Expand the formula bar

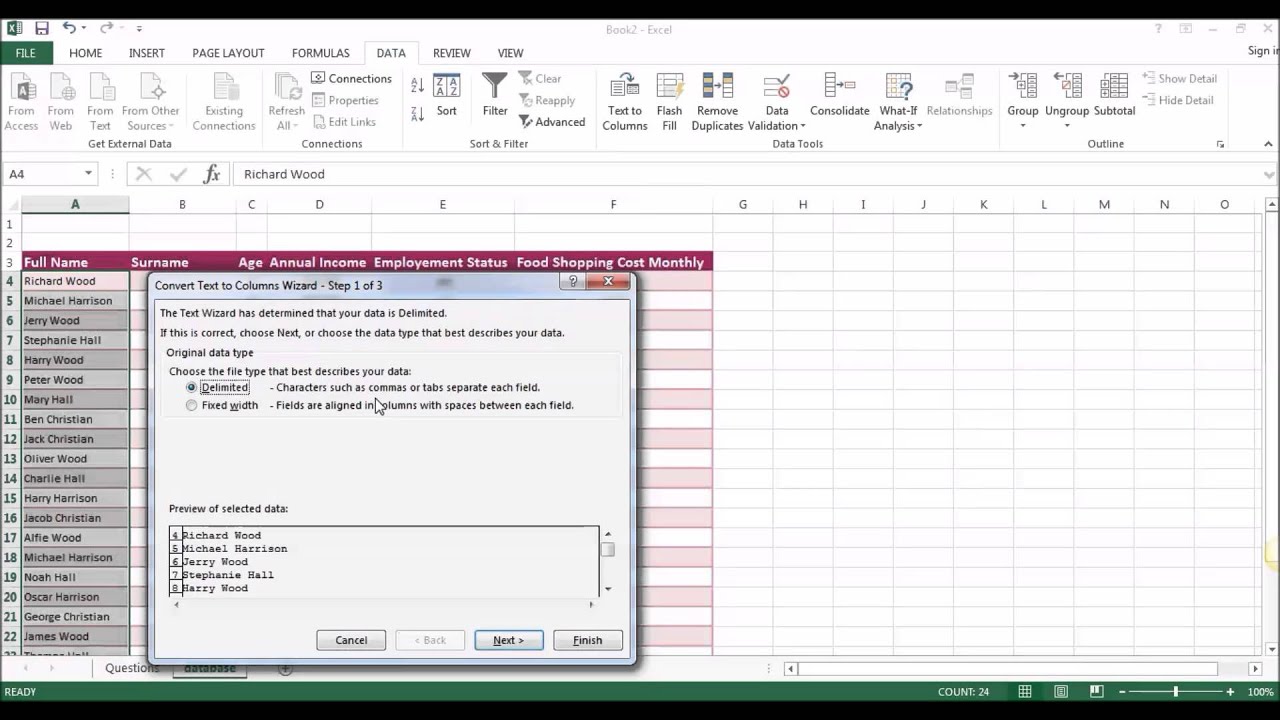1270,174
